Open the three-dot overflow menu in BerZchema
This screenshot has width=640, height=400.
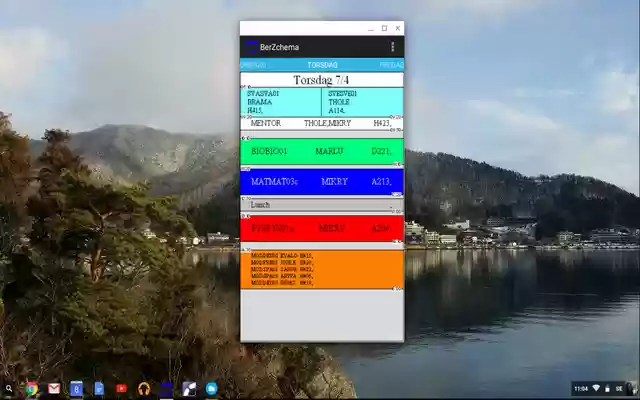[x=392, y=47]
